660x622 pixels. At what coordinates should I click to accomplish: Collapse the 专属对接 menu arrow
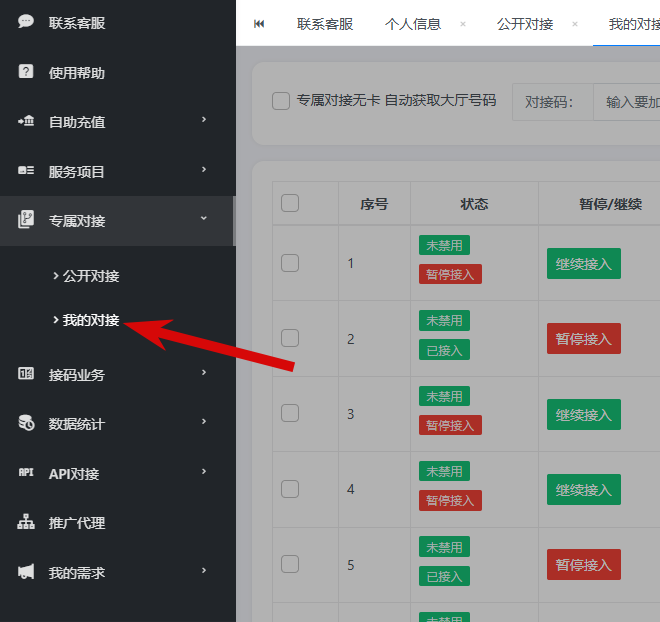point(204,218)
